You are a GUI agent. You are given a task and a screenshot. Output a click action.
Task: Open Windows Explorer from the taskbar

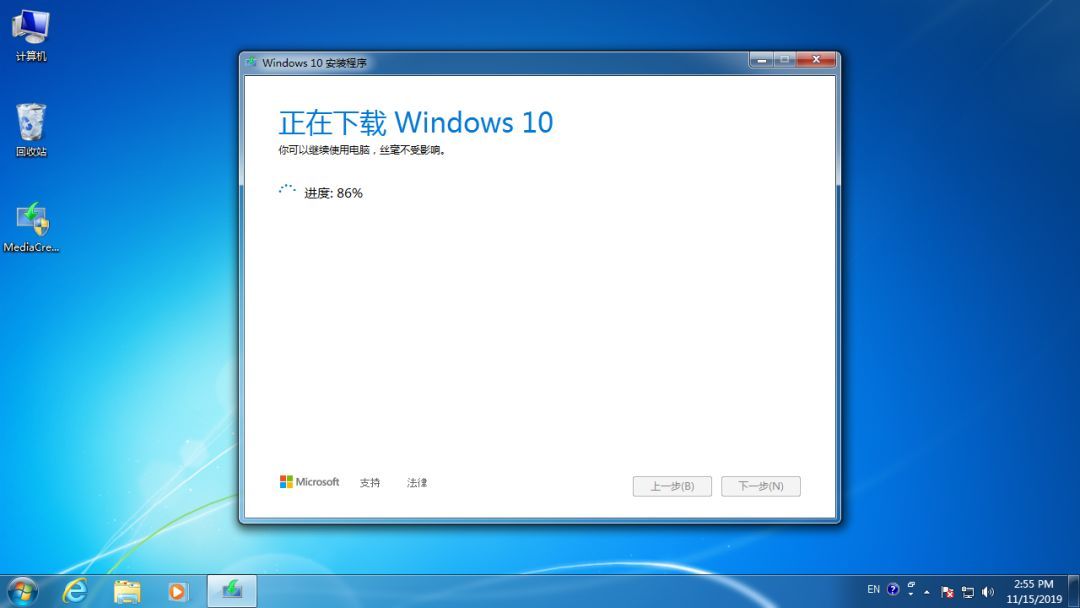coord(126,591)
